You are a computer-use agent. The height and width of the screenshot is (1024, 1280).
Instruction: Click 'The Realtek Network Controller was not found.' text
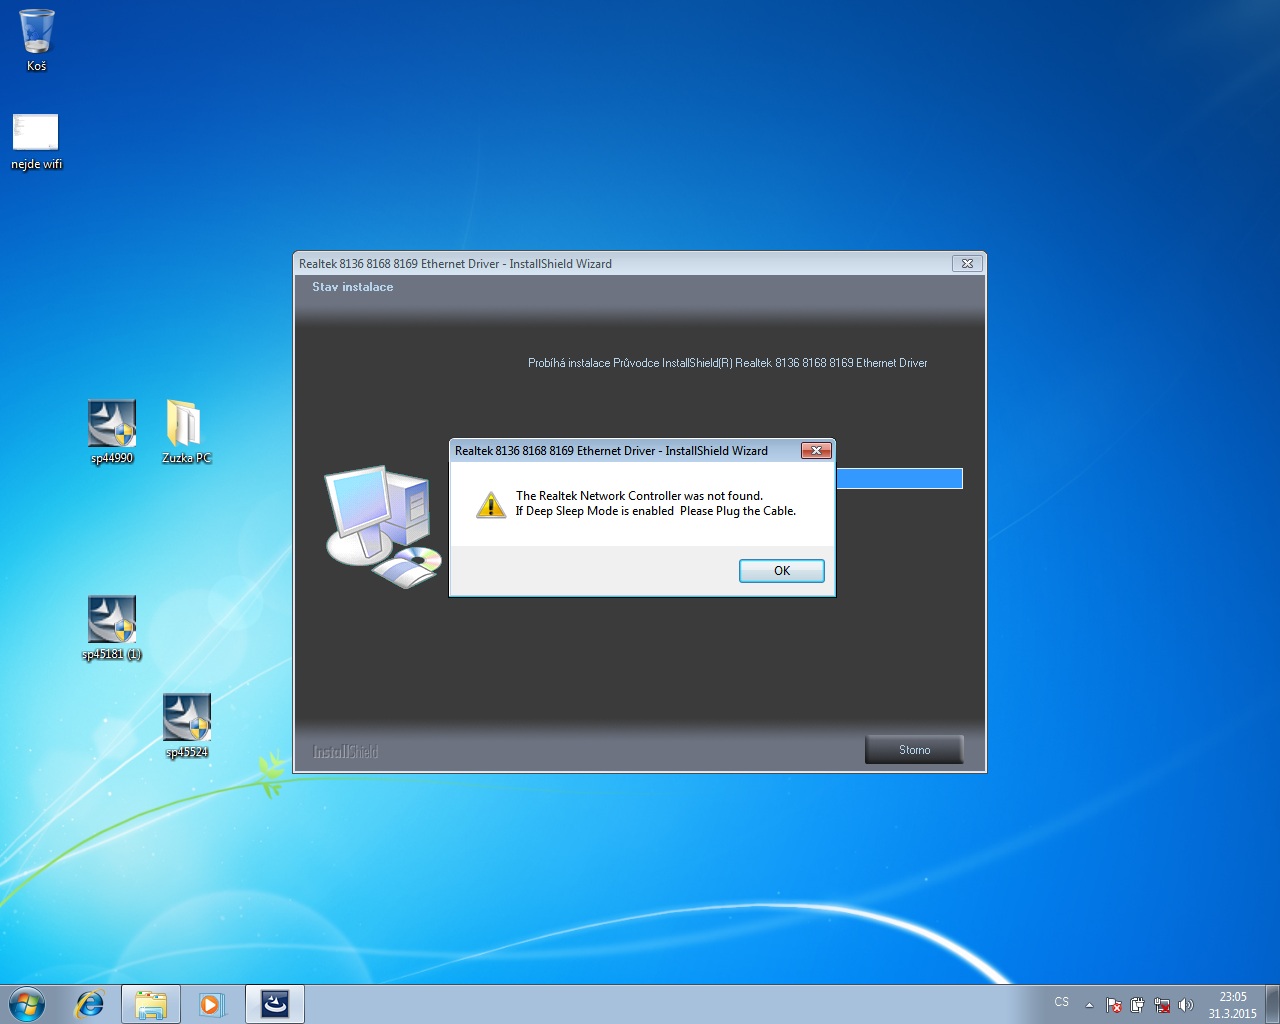pos(639,496)
